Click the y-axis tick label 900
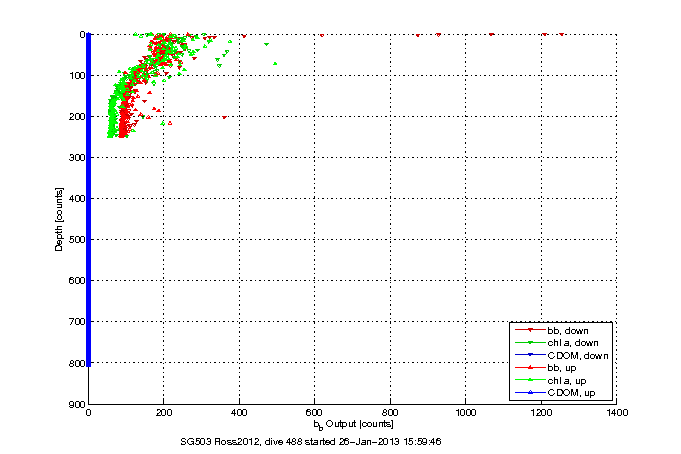Viewport: 681px width, 454px height. coord(77,404)
